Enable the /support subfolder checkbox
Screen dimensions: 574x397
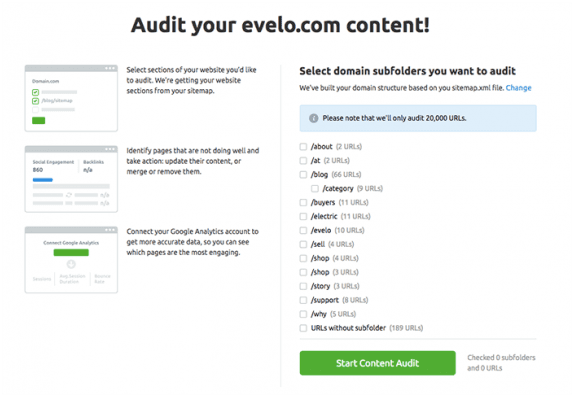coord(303,300)
